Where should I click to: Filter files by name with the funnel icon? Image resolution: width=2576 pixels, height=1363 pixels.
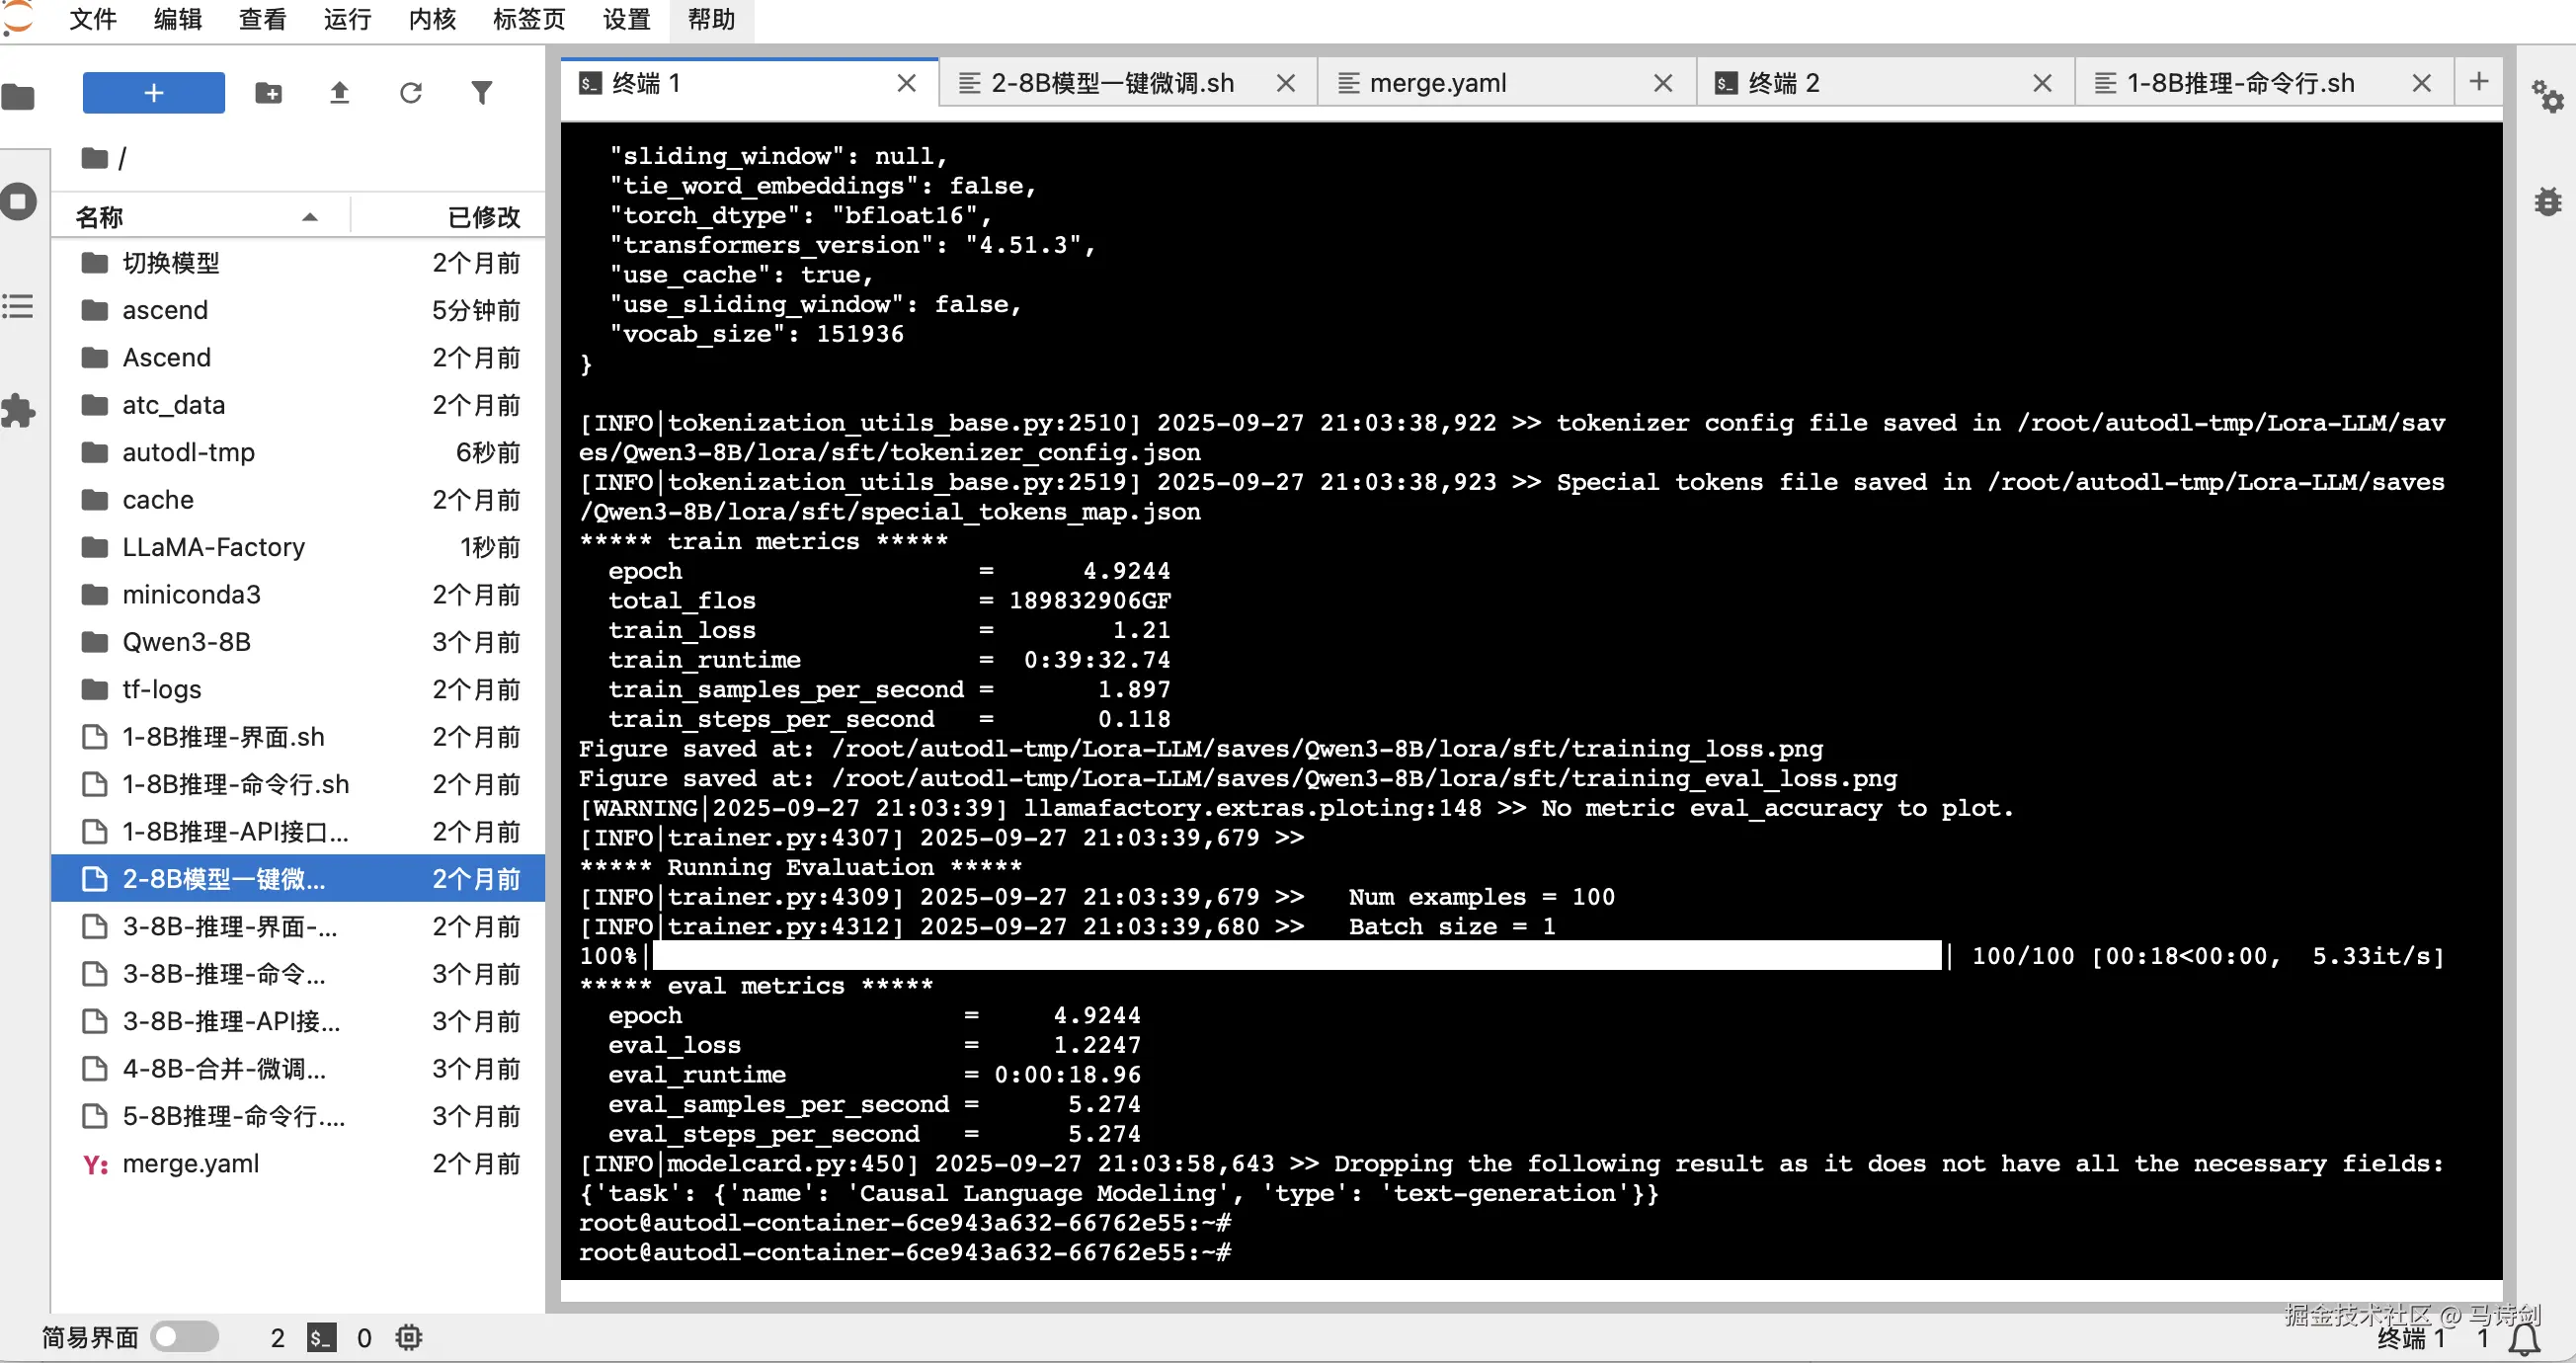482,92
